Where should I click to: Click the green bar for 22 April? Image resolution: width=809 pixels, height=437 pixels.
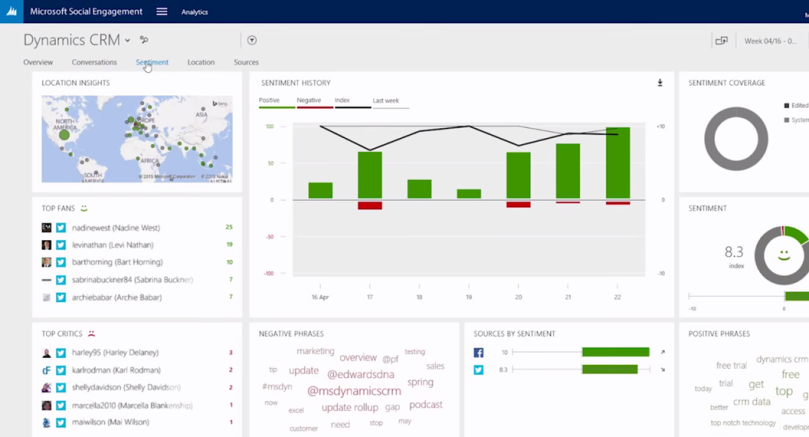pyautogui.click(x=618, y=163)
